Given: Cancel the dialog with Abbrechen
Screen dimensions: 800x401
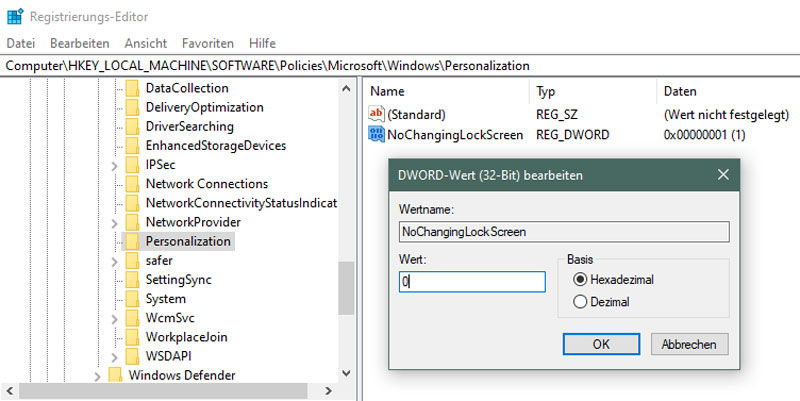Looking at the screenshot, I should pyautogui.click(x=689, y=344).
